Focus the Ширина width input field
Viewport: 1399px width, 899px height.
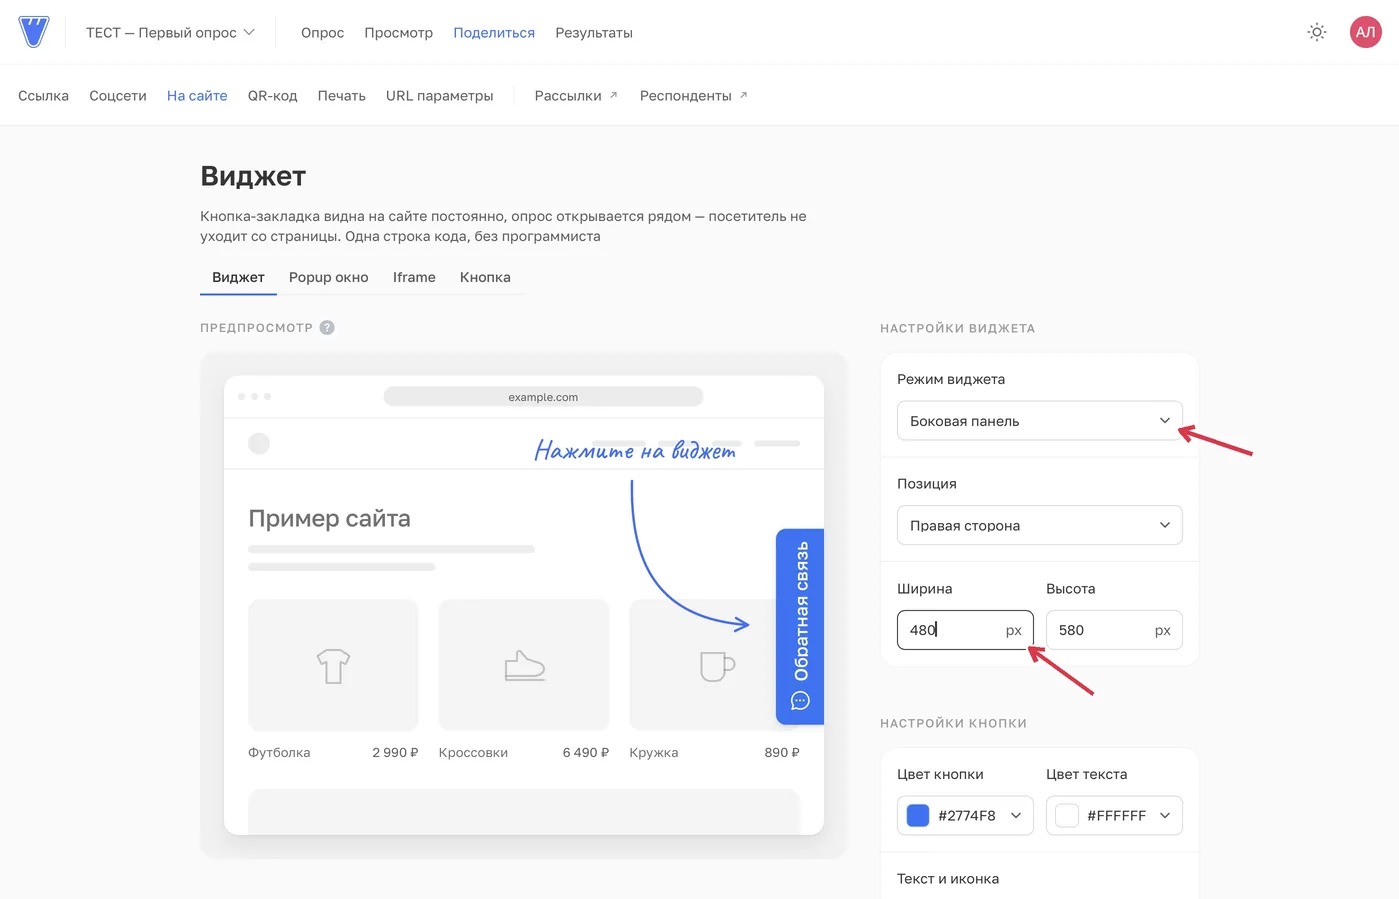(x=965, y=630)
